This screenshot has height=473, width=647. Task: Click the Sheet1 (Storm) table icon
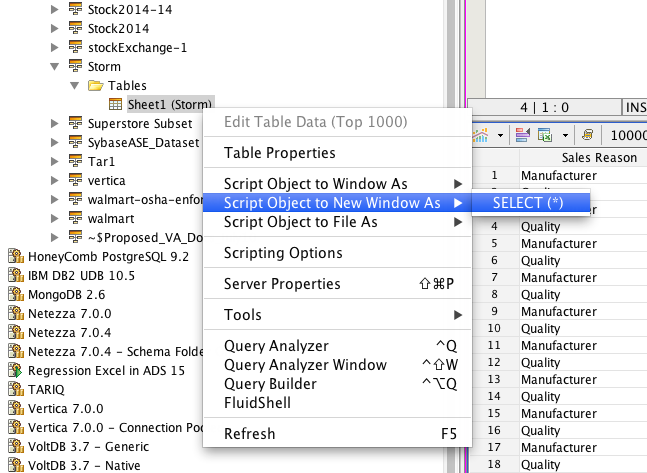116,104
